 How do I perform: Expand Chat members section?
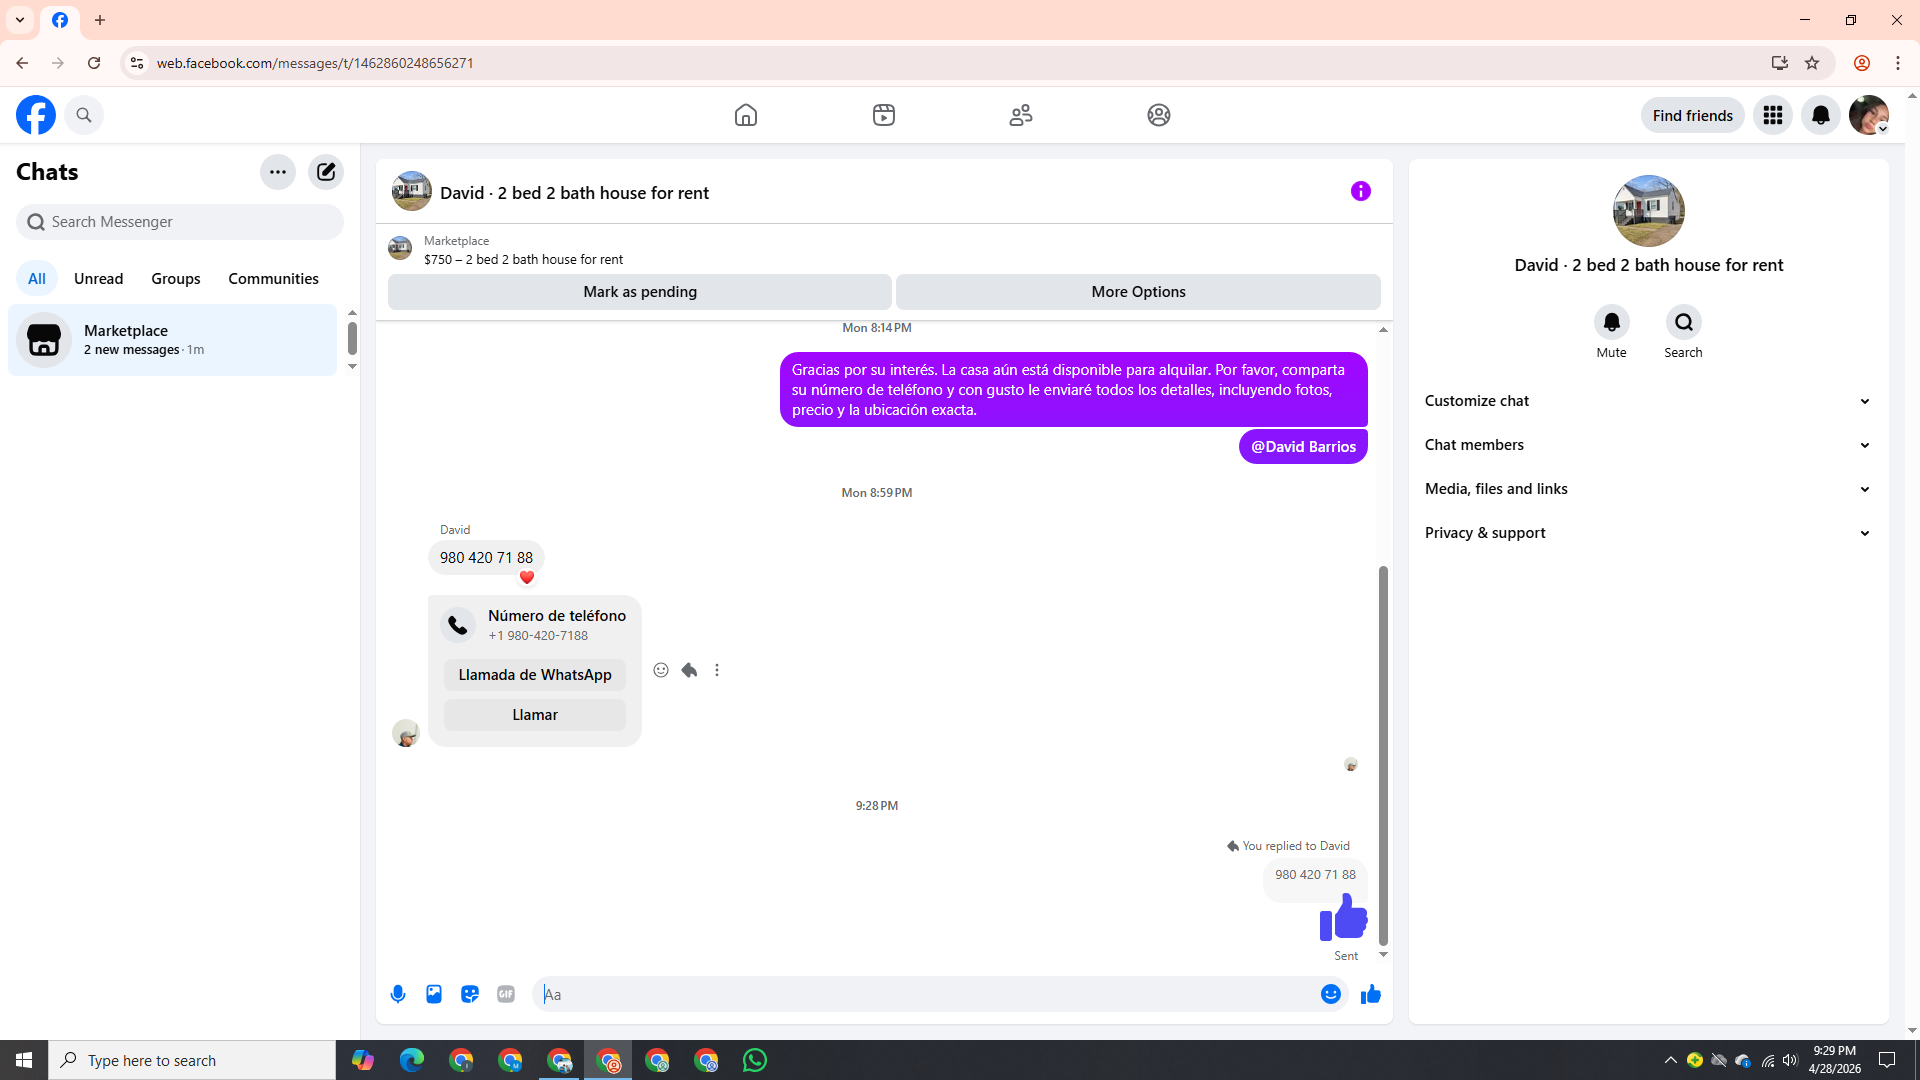point(1647,445)
